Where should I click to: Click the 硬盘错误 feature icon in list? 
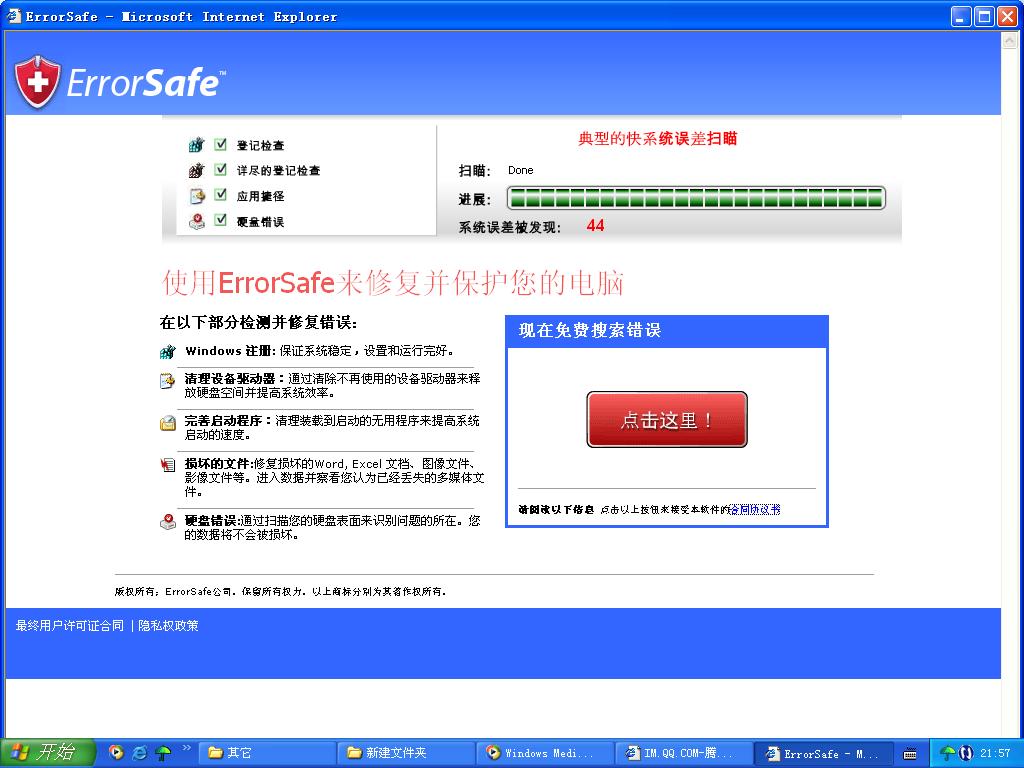[x=168, y=521]
